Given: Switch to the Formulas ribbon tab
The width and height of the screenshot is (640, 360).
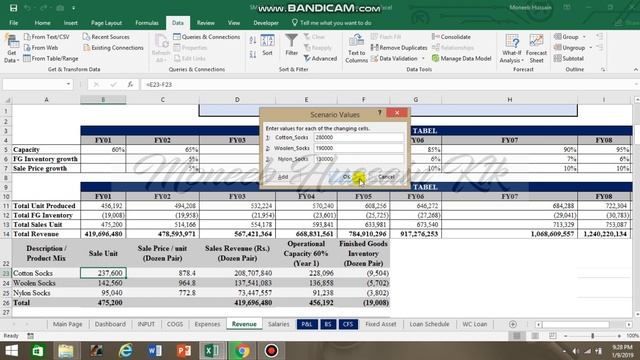Looking at the screenshot, I should (x=147, y=23).
